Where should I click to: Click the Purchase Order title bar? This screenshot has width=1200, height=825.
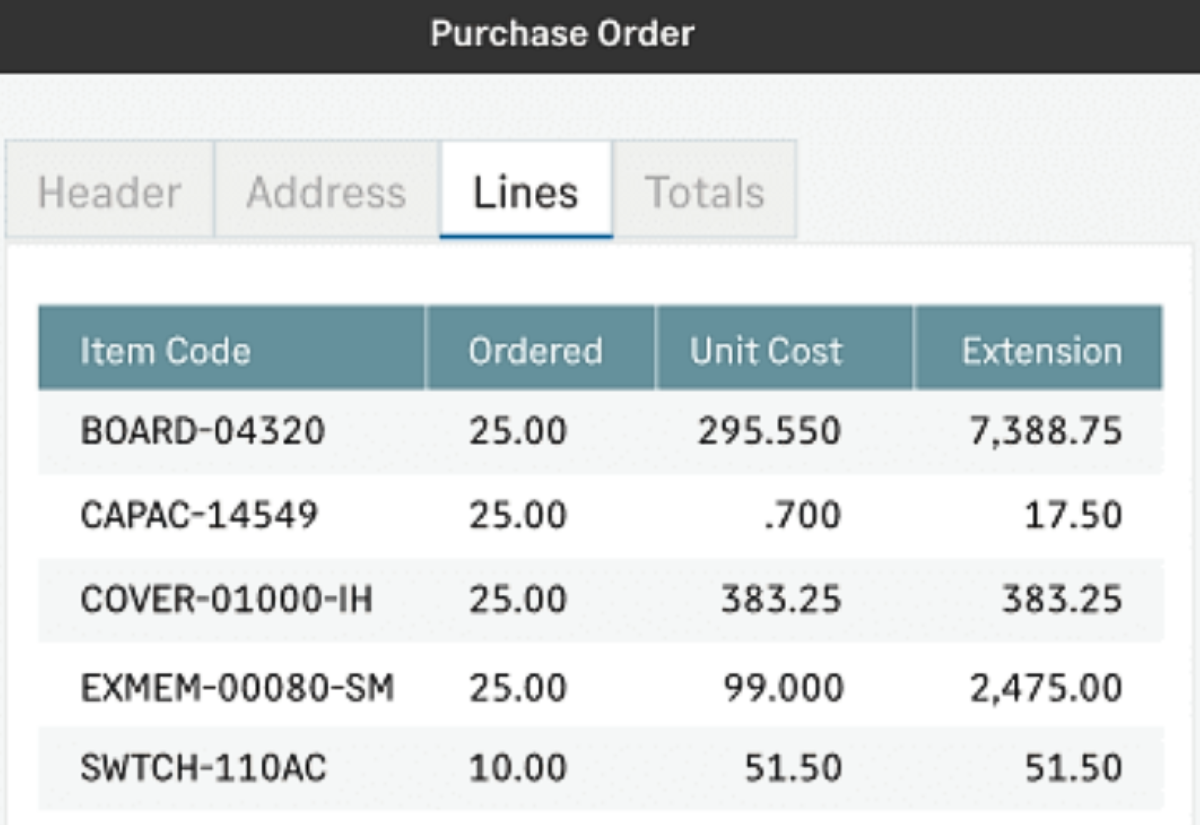(x=600, y=36)
